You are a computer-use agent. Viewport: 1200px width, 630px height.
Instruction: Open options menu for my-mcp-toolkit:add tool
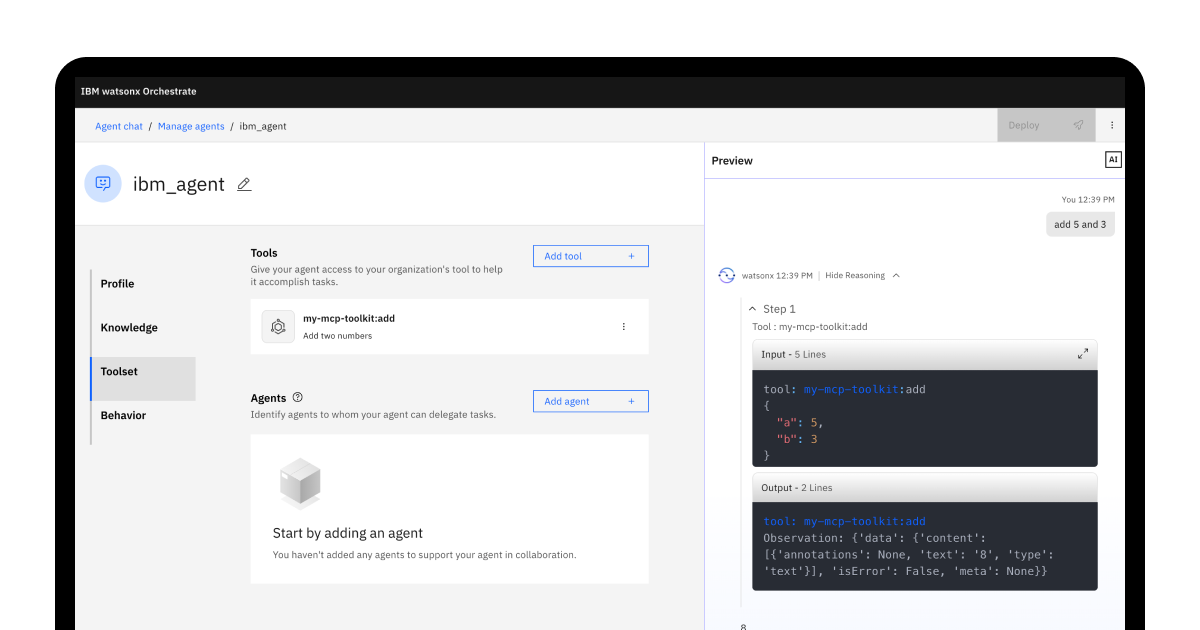click(x=624, y=327)
